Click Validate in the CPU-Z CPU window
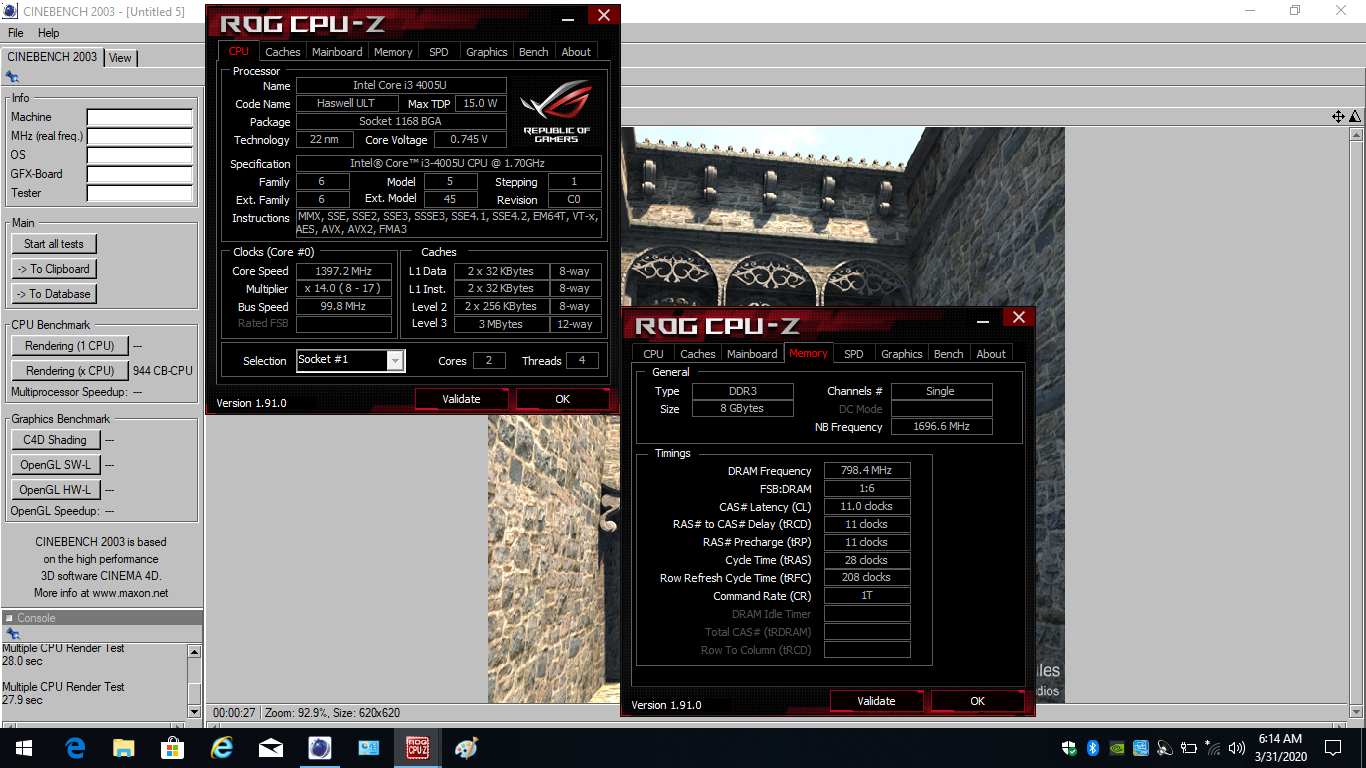Image resolution: width=1366 pixels, height=768 pixels. pyautogui.click(x=462, y=399)
